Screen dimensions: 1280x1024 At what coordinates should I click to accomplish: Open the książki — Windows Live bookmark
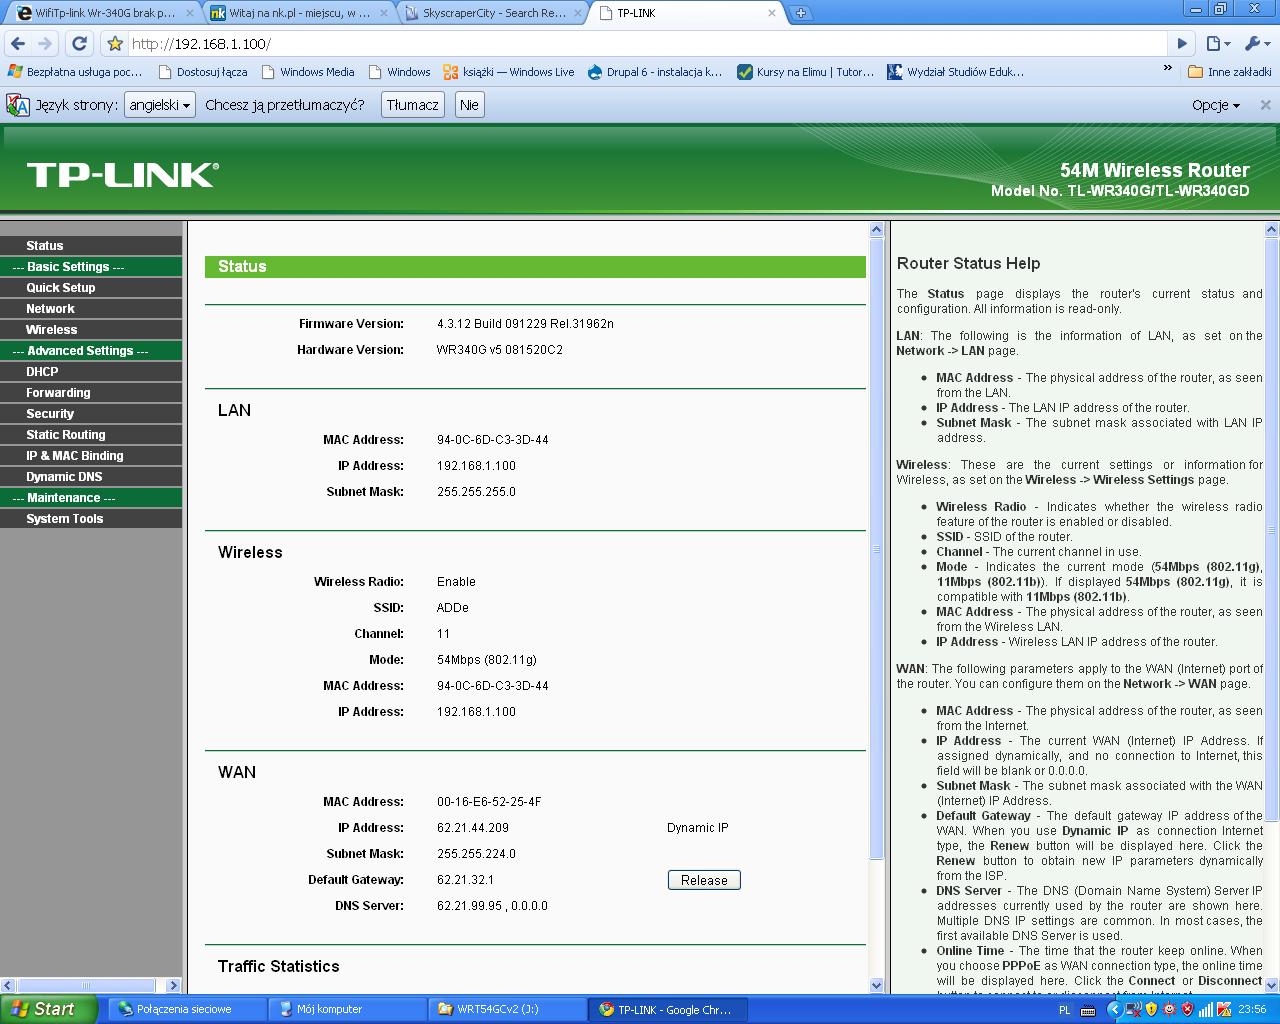click(509, 72)
